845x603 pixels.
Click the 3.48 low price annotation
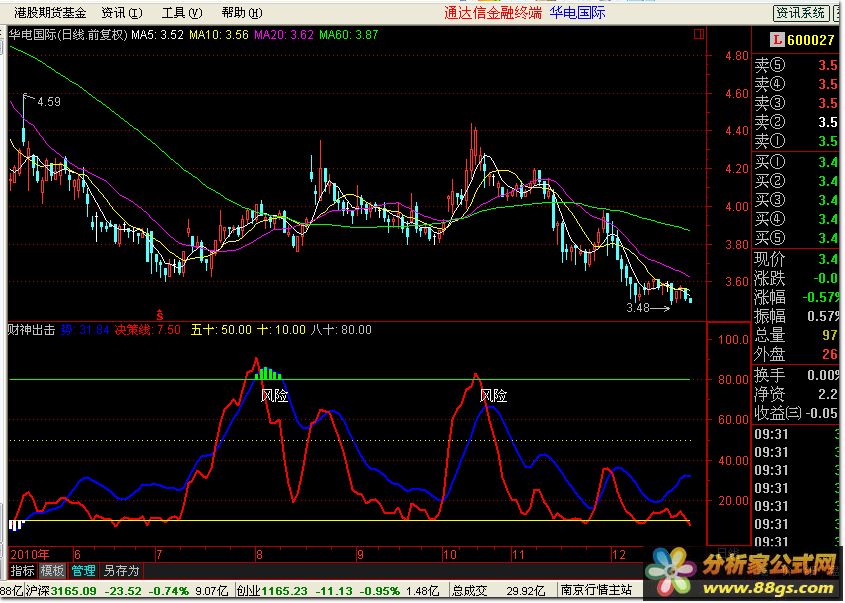[638, 308]
